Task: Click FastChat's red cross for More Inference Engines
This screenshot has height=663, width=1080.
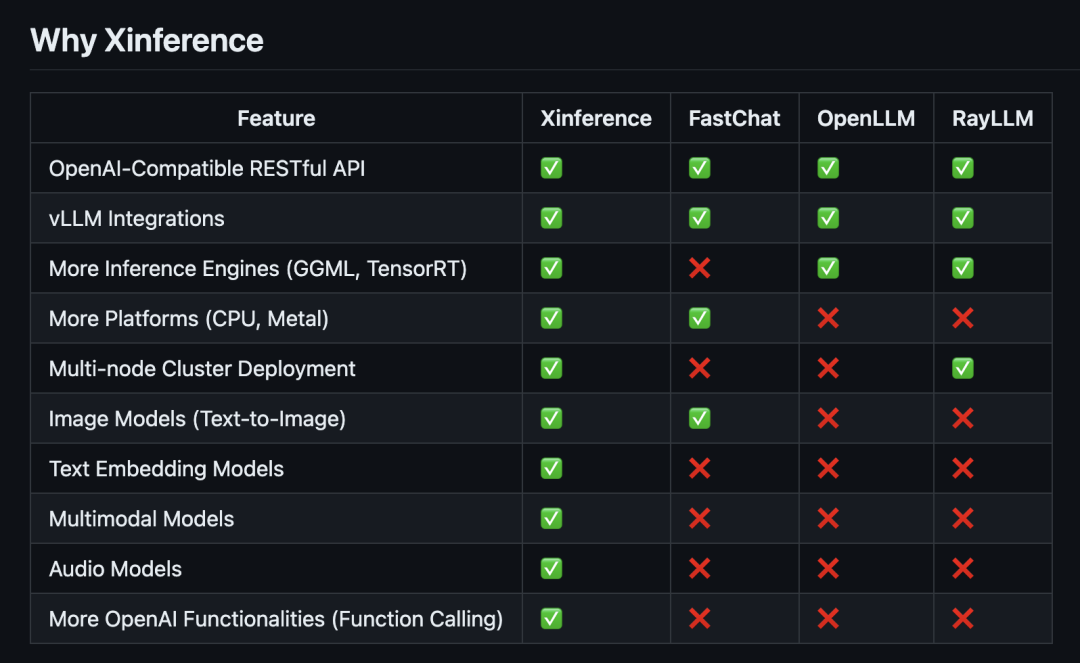Action: [700, 268]
